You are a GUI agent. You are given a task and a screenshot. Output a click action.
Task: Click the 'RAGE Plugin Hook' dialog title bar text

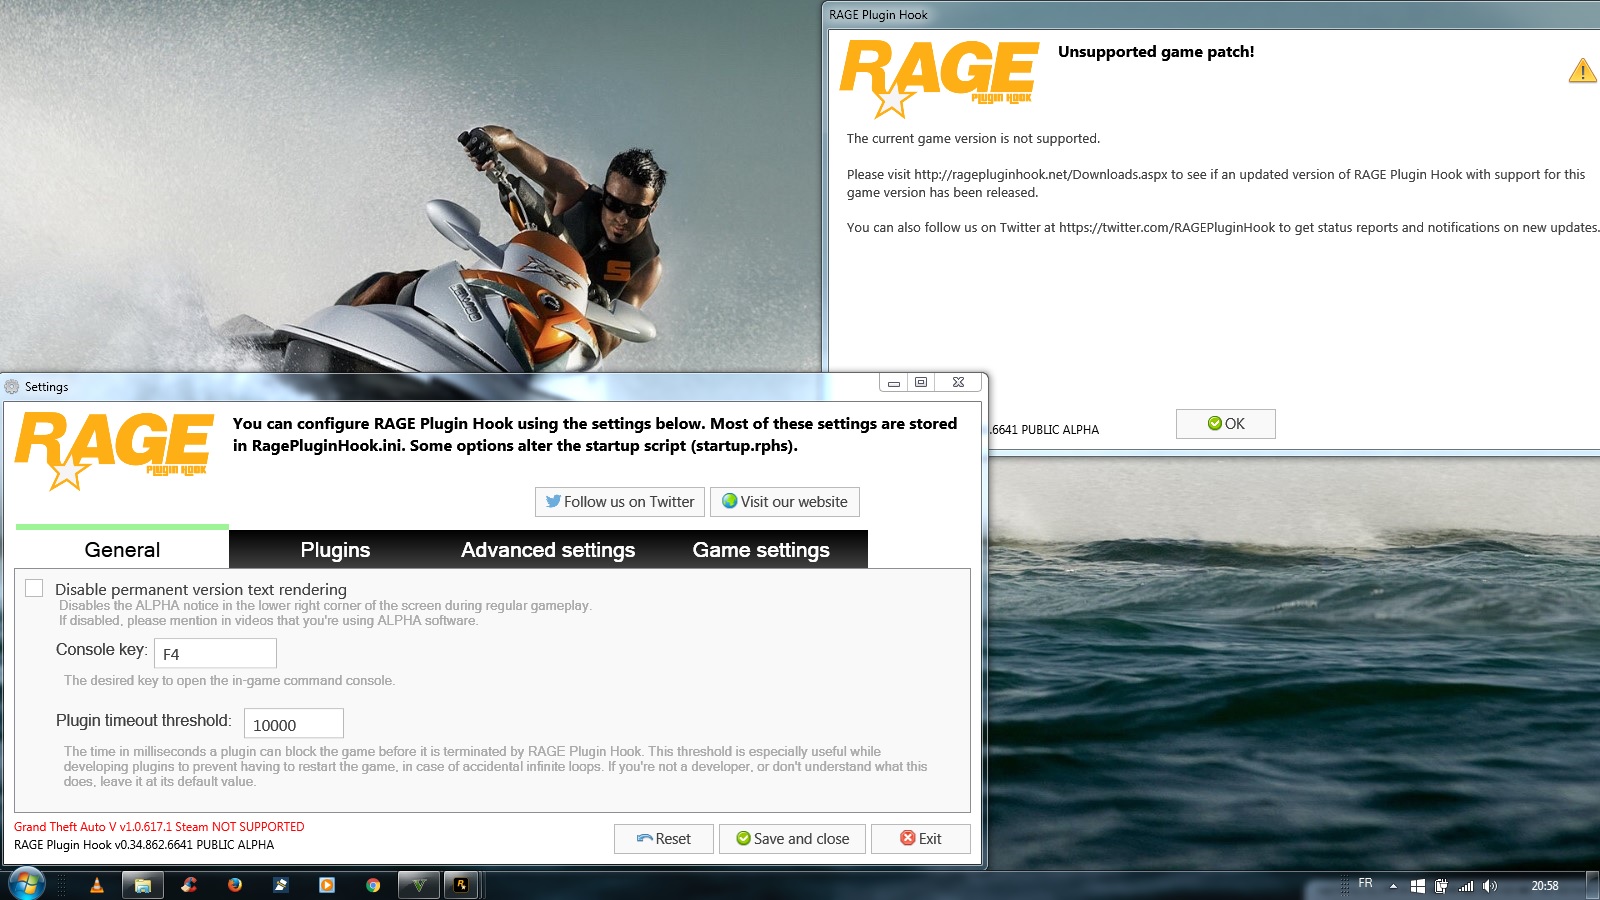pyautogui.click(x=878, y=15)
